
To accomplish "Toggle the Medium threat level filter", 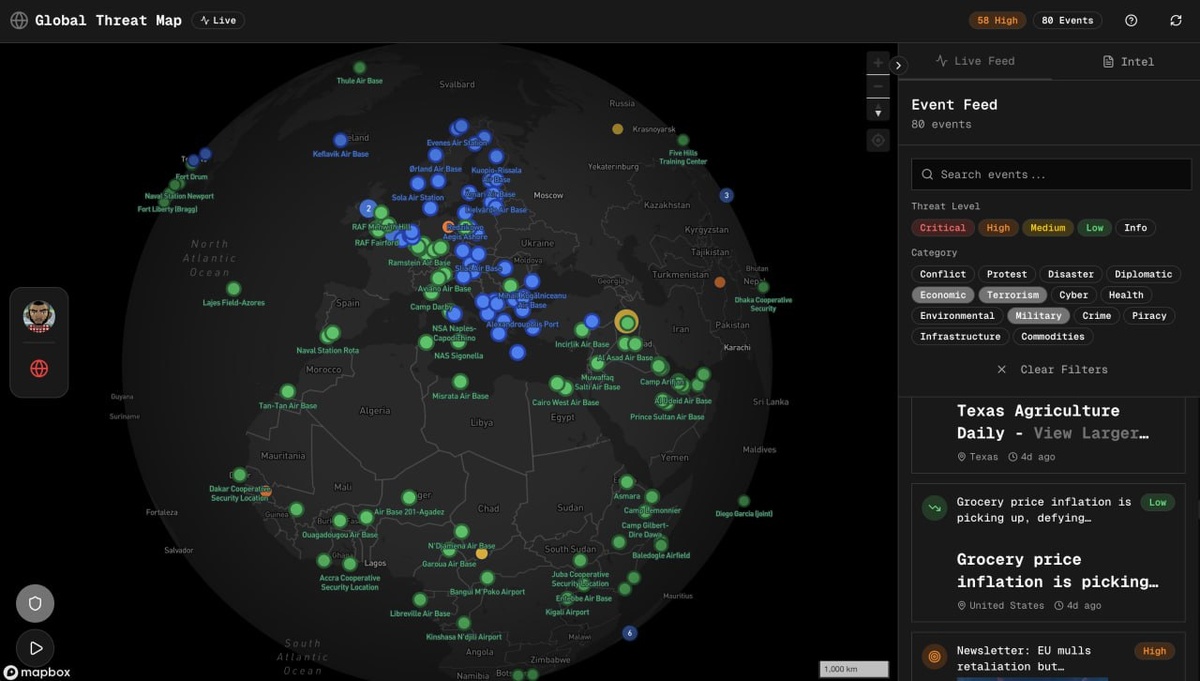I will 1047,228.
